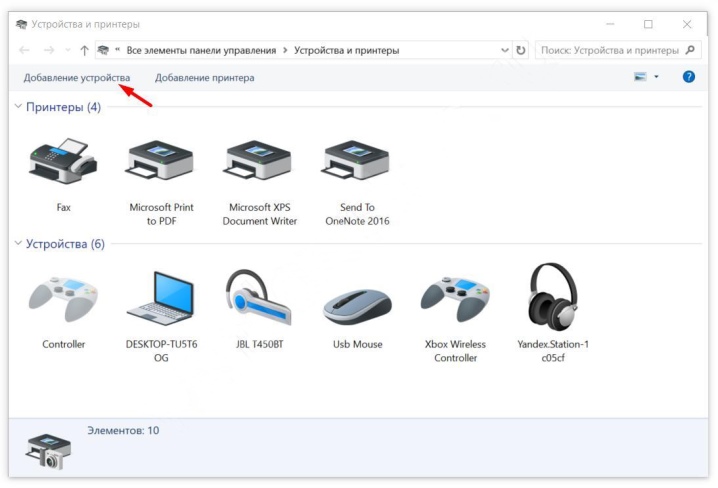
Task: Select the DESKTOP-TU5T6OG laptop device
Action: (161, 298)
